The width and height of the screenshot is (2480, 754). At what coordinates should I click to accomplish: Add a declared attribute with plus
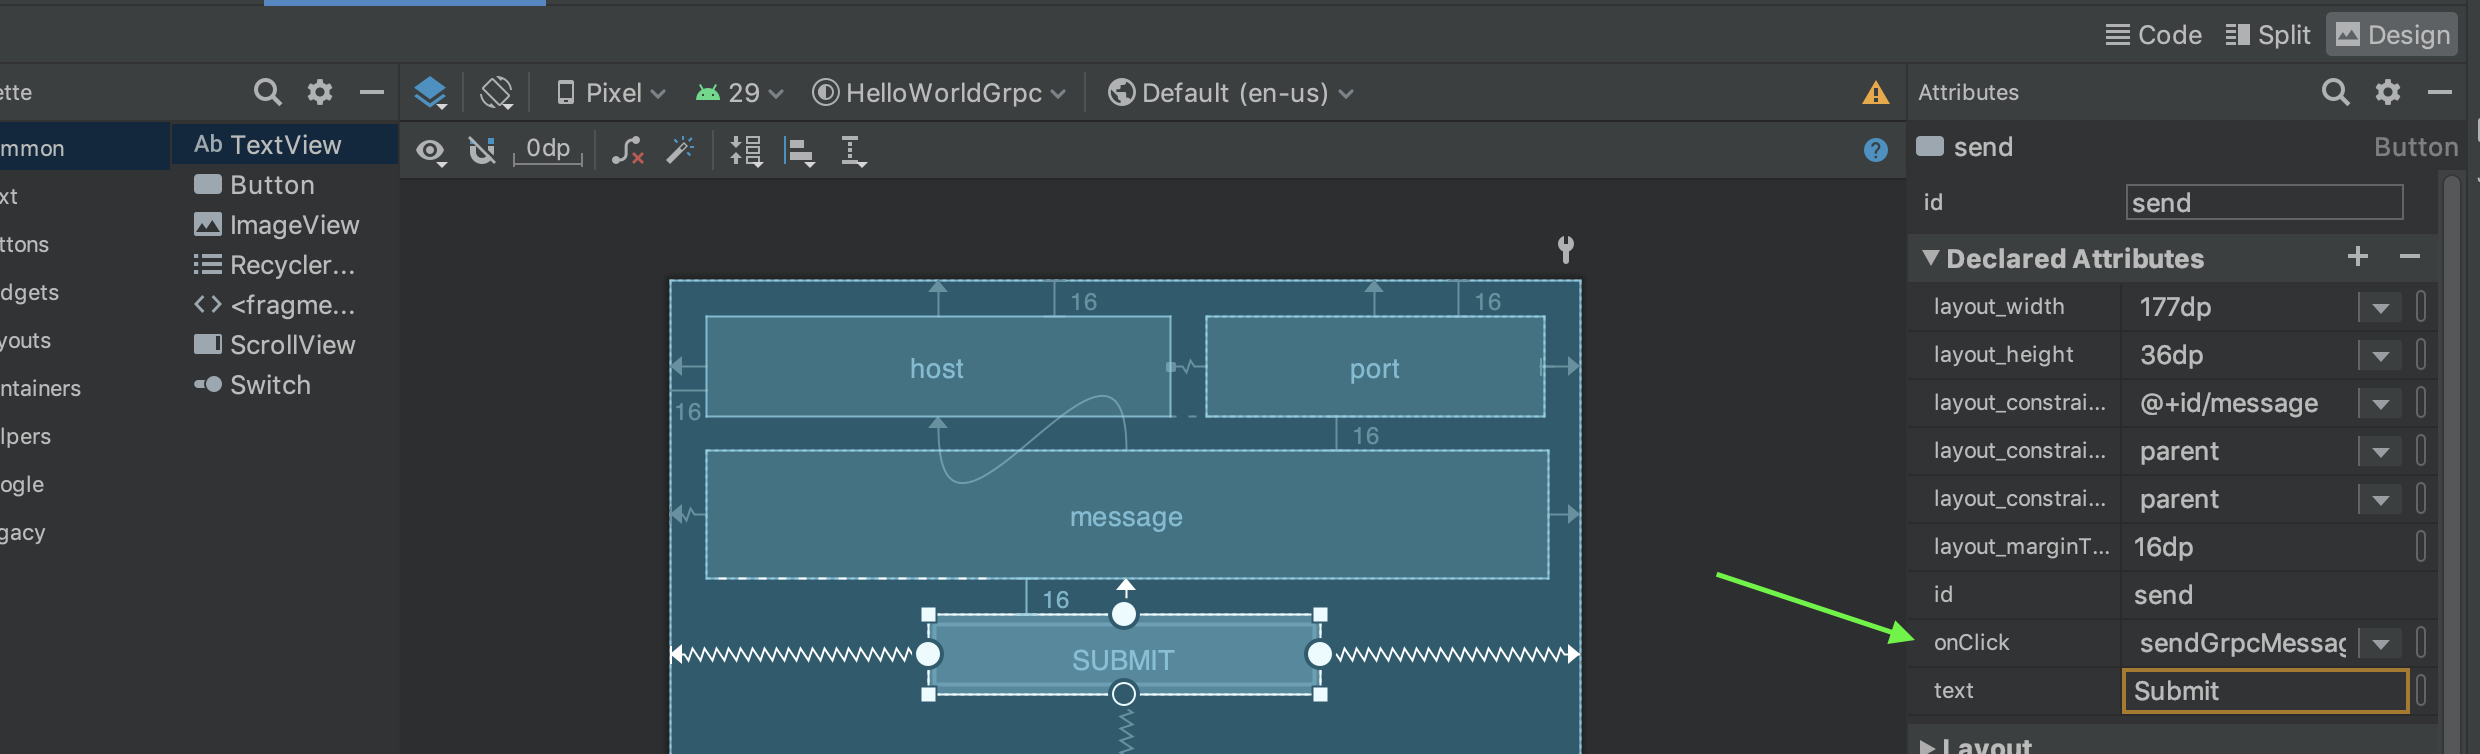2357,257
